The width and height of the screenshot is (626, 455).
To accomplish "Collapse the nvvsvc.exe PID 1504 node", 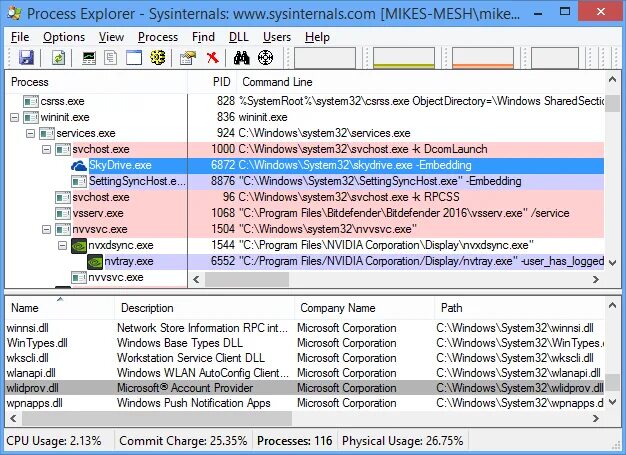I will (x=46, y=229).
